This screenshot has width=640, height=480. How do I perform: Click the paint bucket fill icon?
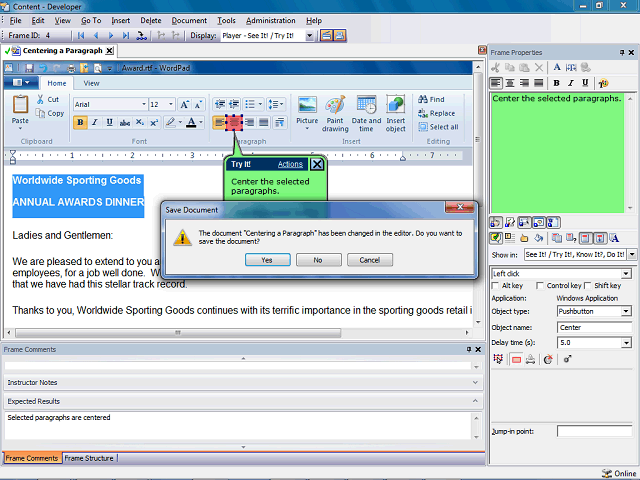point(539,238)
